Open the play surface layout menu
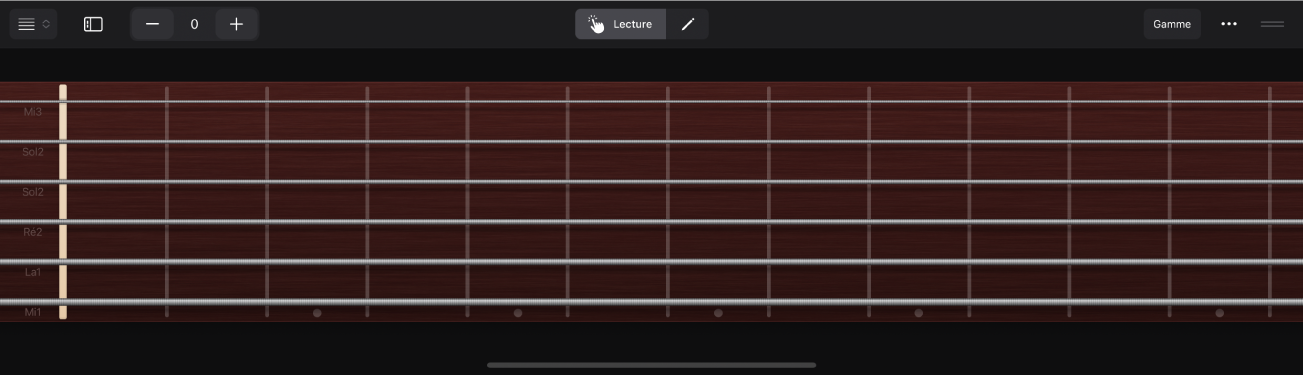 34,24
